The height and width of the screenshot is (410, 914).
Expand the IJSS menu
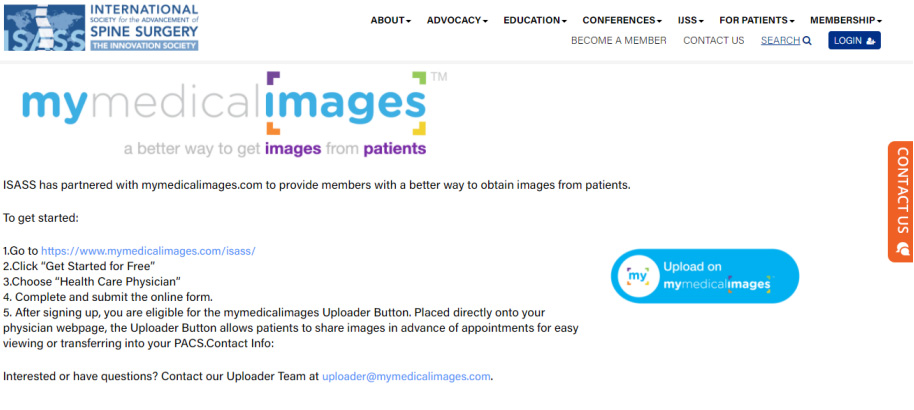[691, 20]
